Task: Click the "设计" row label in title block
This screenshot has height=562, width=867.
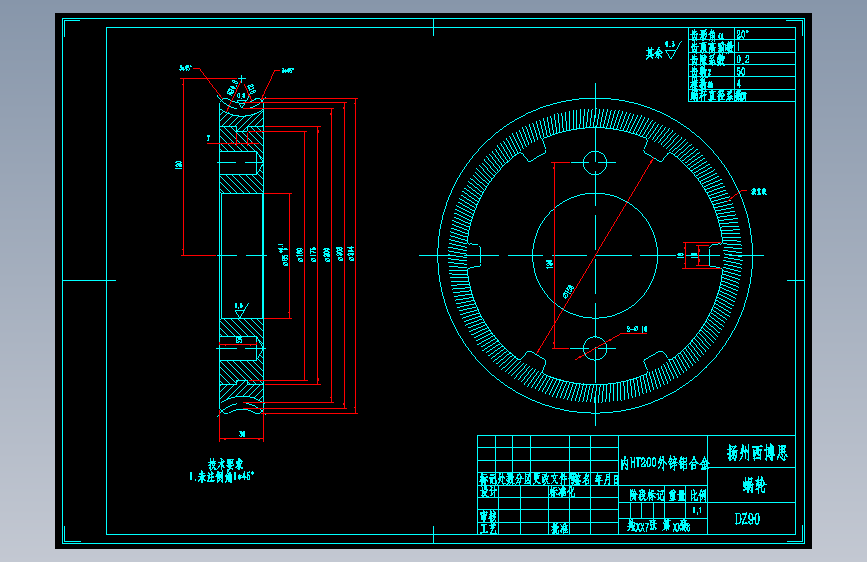Action: [x=488, y=492]
